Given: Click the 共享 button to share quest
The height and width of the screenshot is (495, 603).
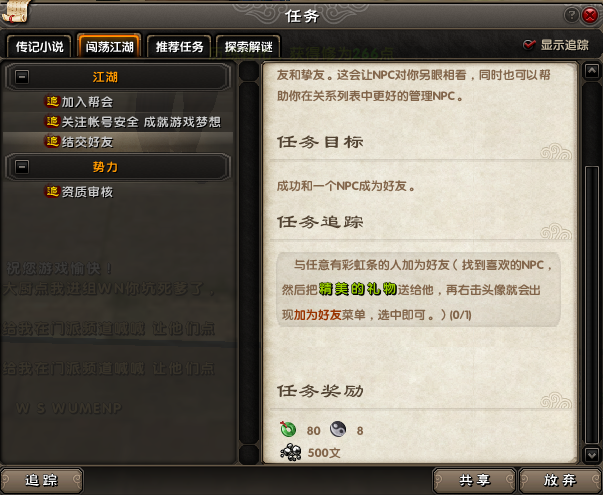Looking at the screenshot, I should coord(475,480).
